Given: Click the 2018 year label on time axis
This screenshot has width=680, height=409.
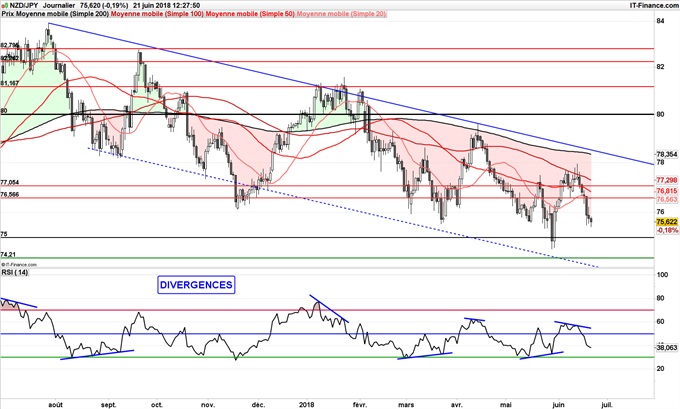Looking at the screenshot, I should 307,405.
